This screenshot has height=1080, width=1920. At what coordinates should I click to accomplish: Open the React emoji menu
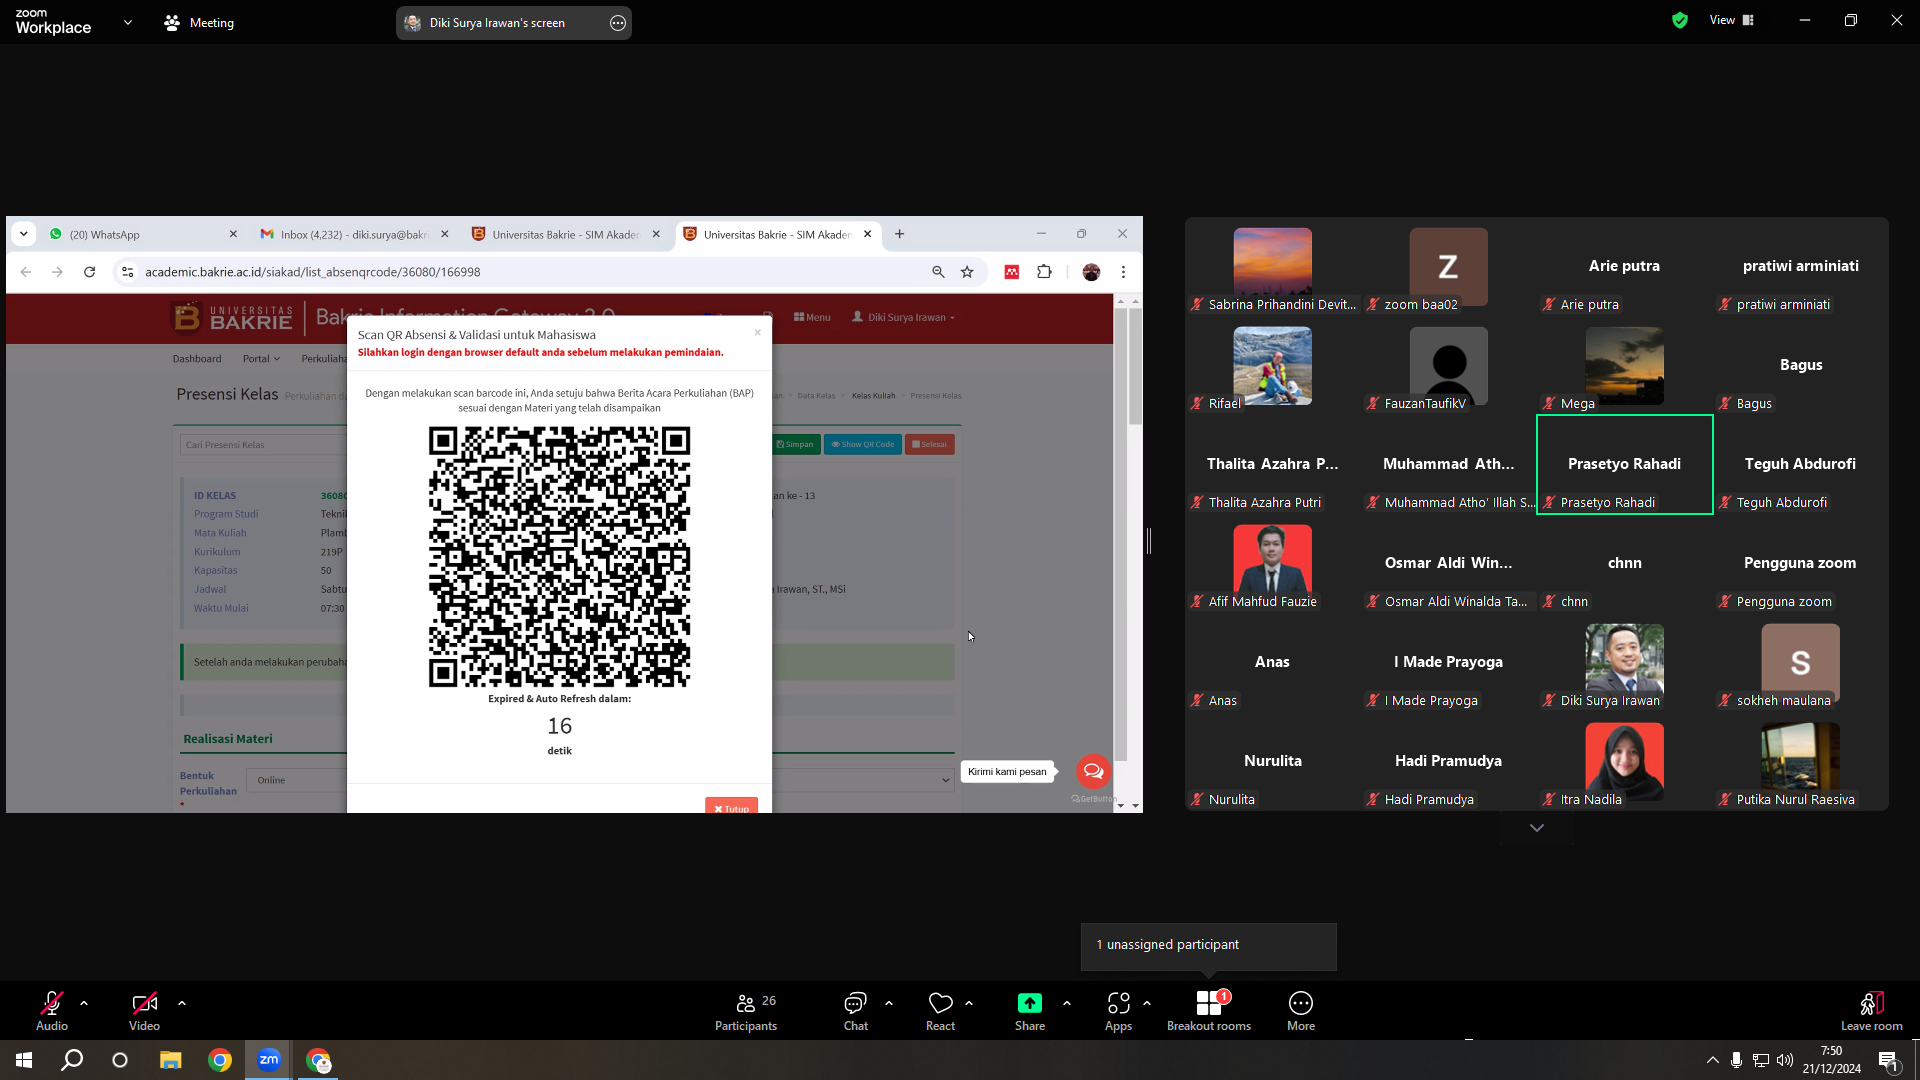coord(940,1011)
